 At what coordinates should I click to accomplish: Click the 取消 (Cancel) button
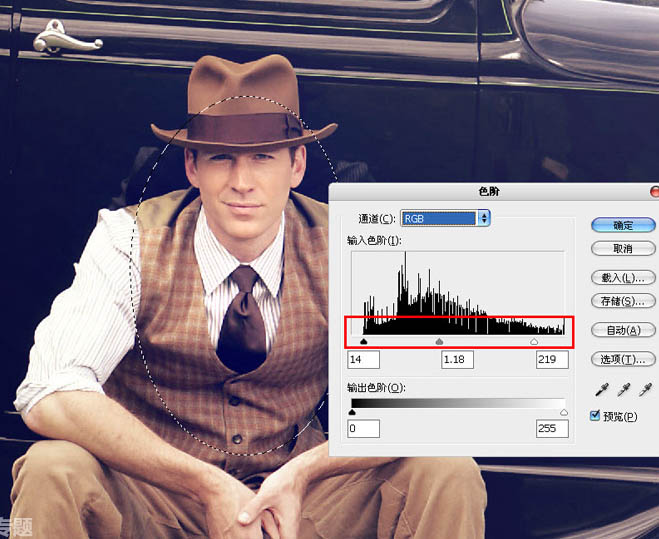pyautogui.click(x=622, y=248)
